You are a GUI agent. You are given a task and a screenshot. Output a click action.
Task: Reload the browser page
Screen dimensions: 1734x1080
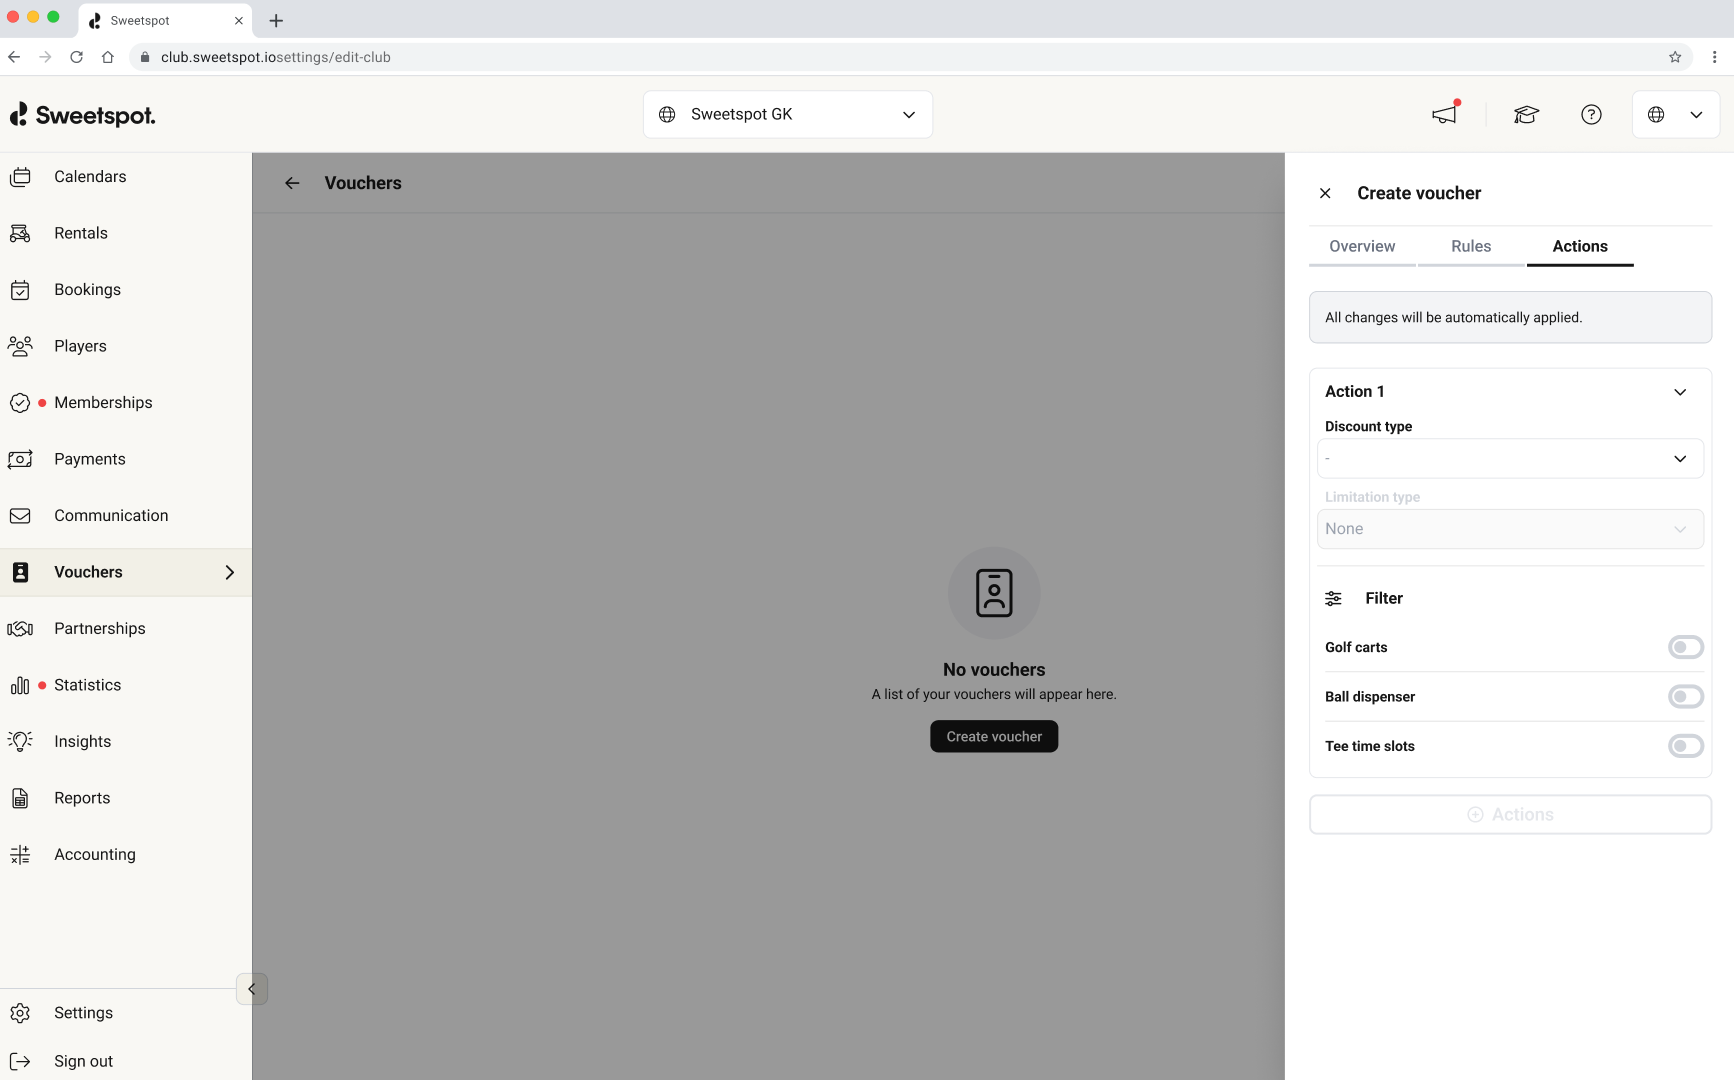(x=77, y=57)
